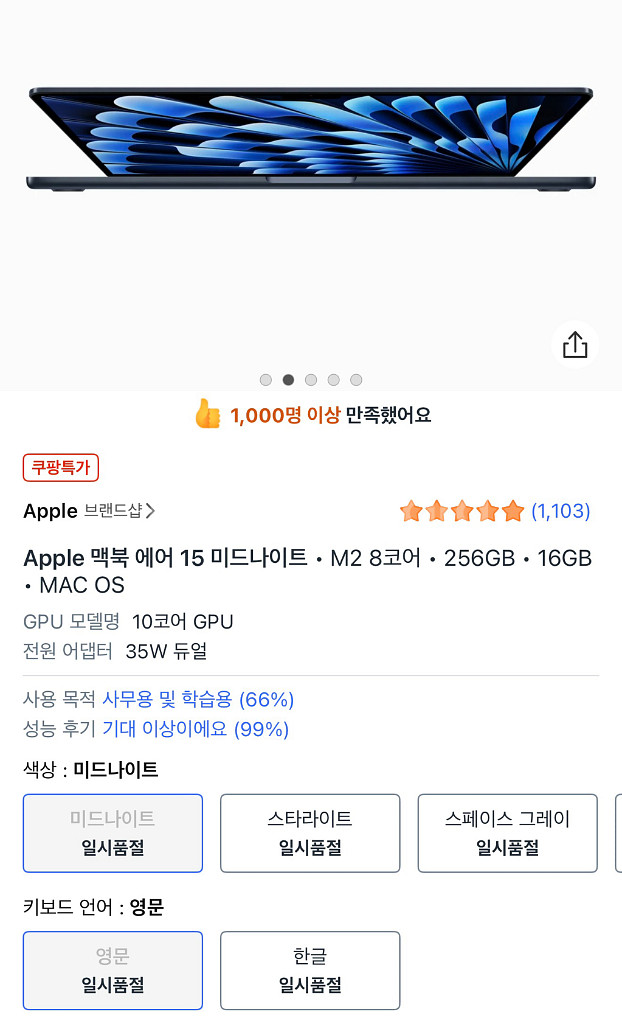
Task: Jump to third image carousel dot
Action: point(311,380)
